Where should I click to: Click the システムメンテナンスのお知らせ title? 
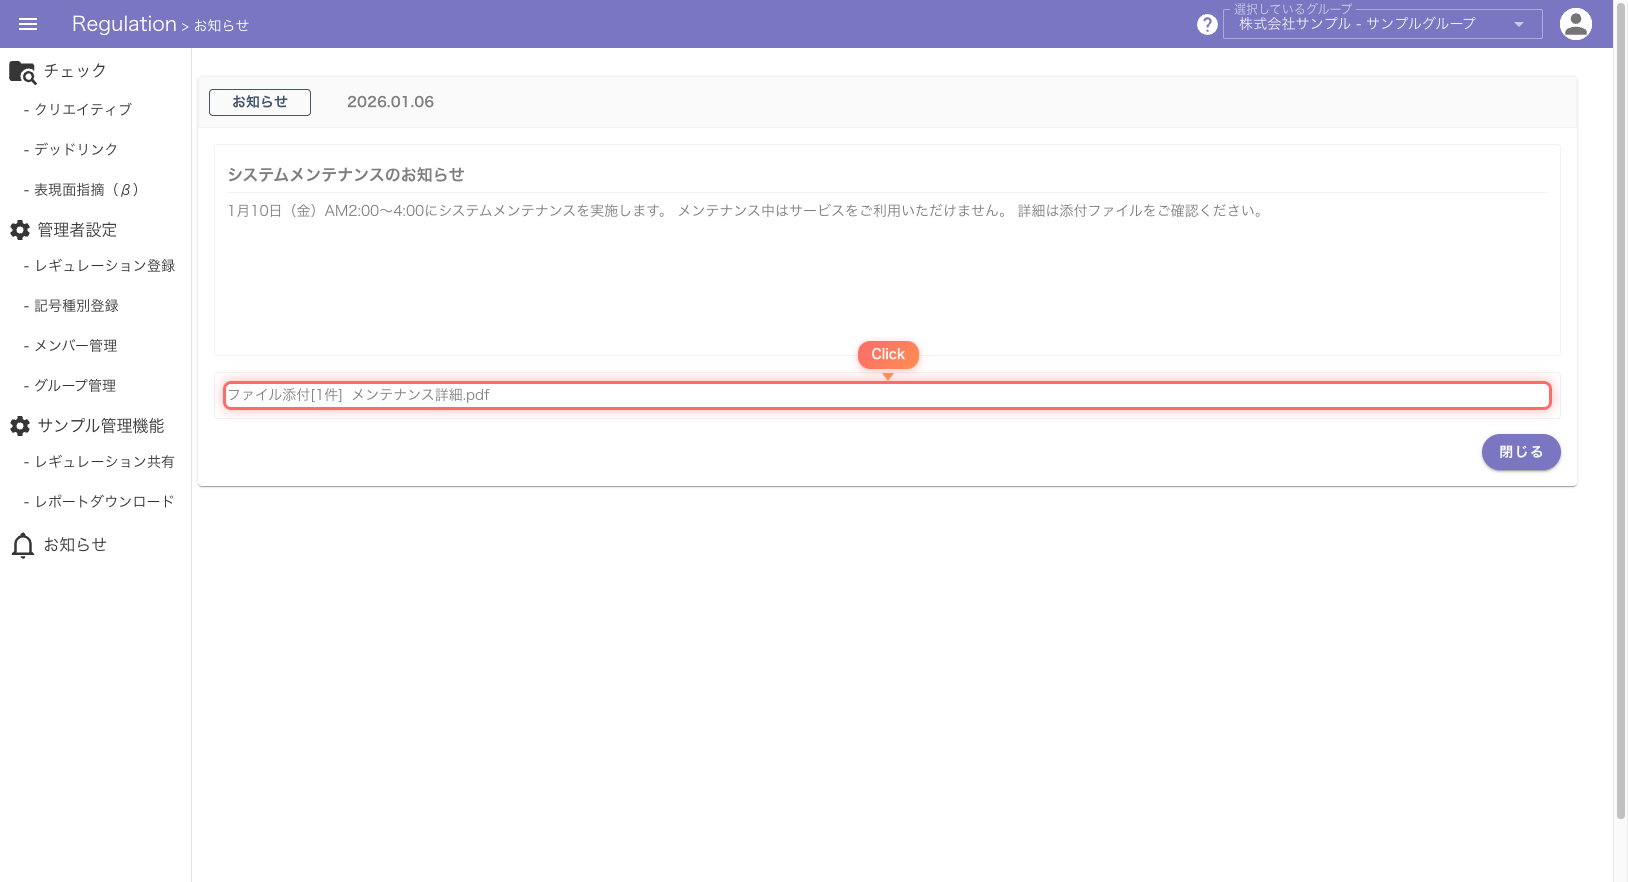pyautogui.click(x=346, y=174)
